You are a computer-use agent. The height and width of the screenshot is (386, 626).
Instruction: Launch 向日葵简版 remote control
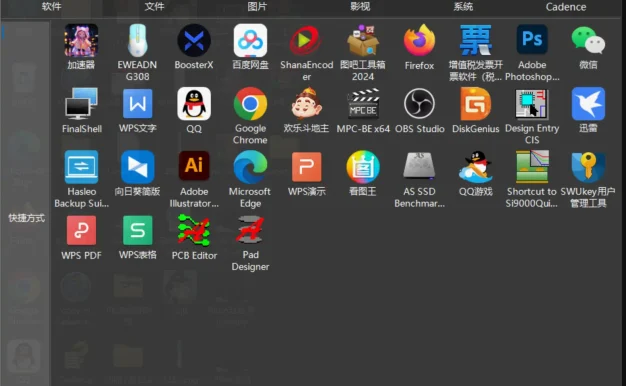137,167
